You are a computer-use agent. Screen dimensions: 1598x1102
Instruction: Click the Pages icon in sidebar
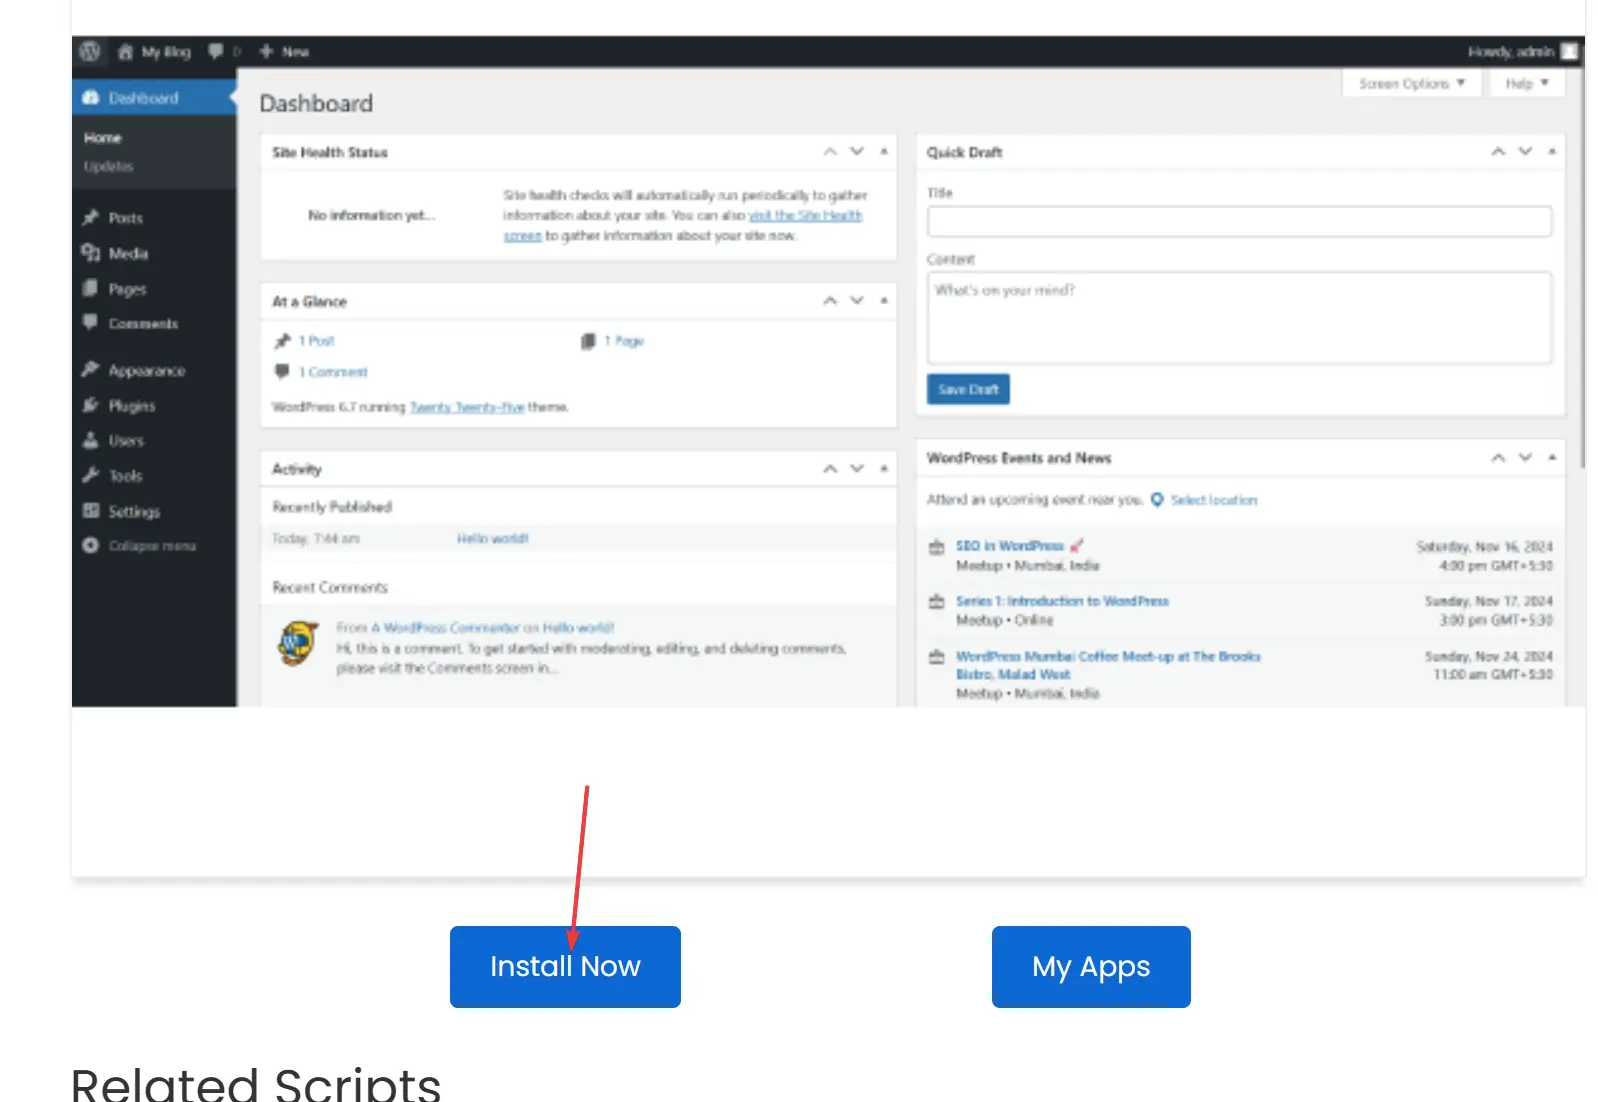(91, 288)
